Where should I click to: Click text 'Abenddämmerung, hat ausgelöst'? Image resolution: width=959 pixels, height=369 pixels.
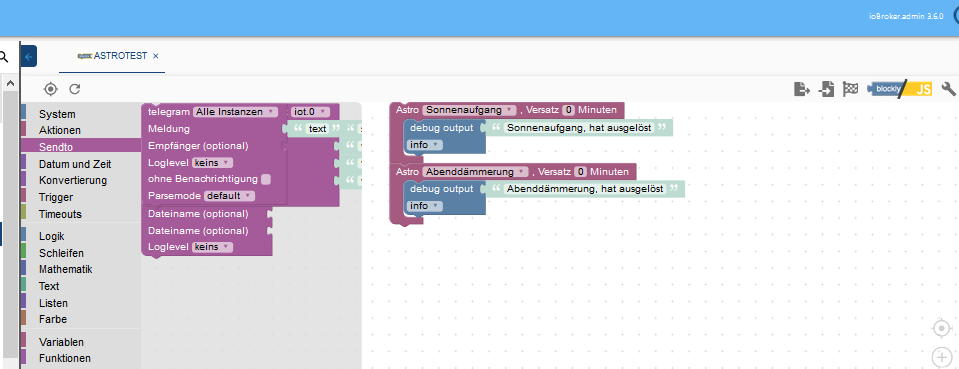click(585, 189)
